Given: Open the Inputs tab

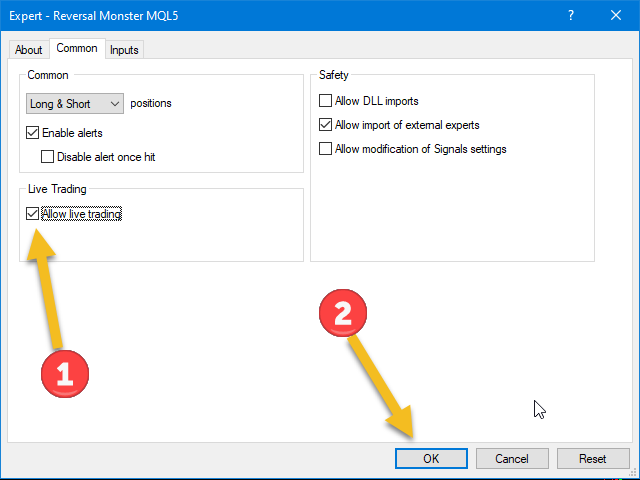Looking at the screenshot, I should coord(124,50).
